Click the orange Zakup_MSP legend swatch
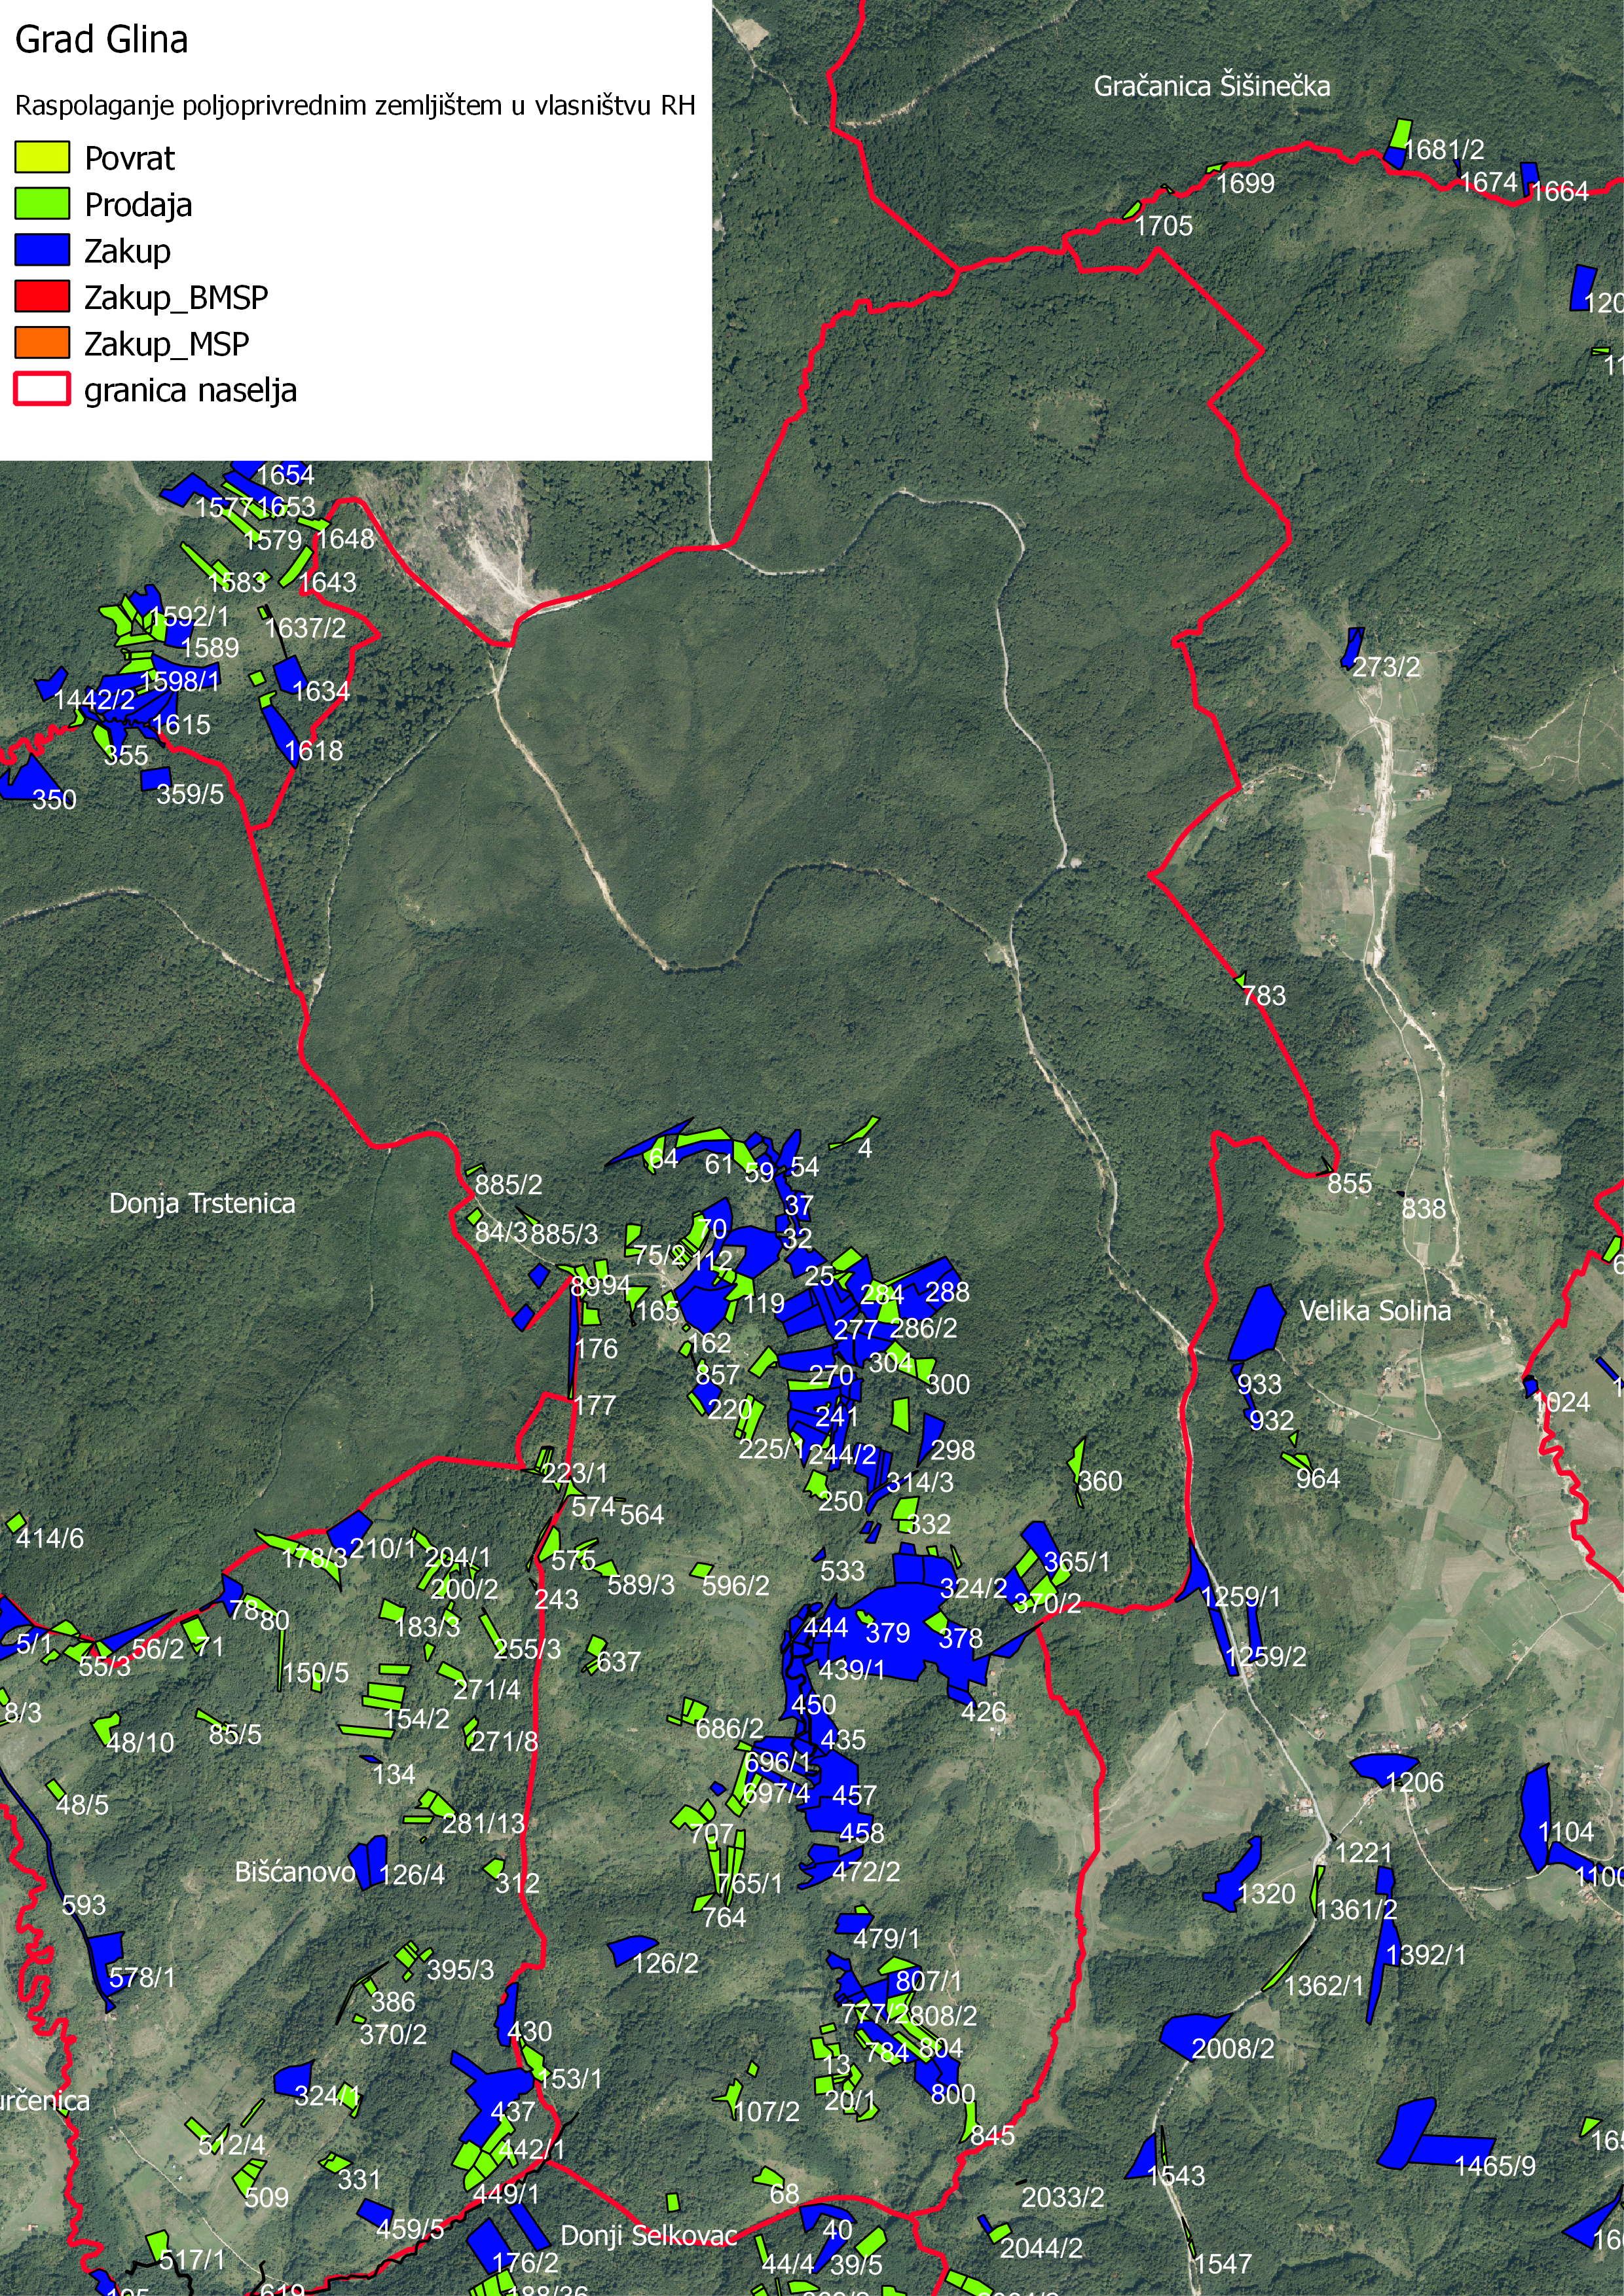The height and width of the screenshot is (2296, 1624). [x=42, y=343]
